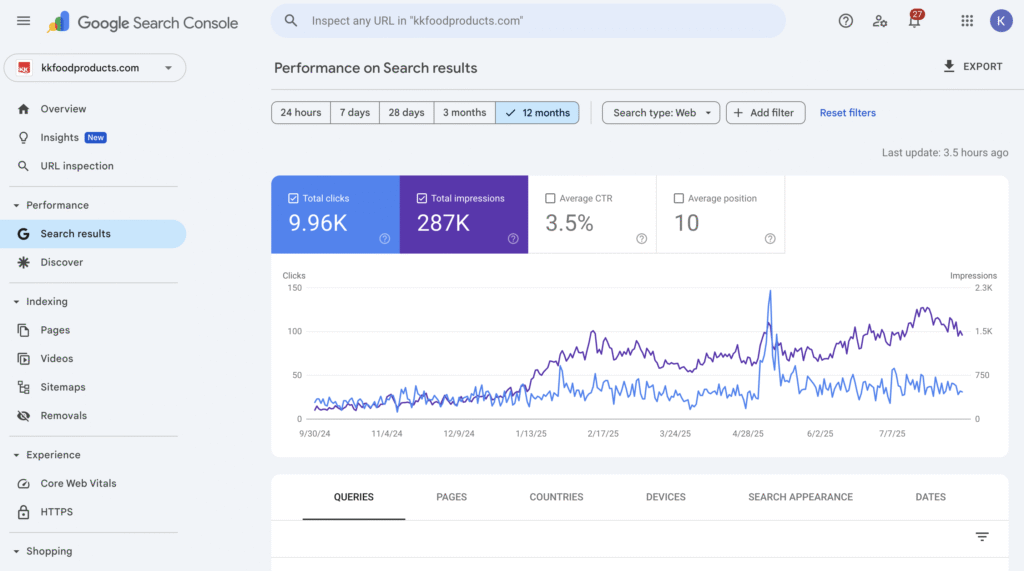Click the New badge beside Insights

[x=96, y=137]
